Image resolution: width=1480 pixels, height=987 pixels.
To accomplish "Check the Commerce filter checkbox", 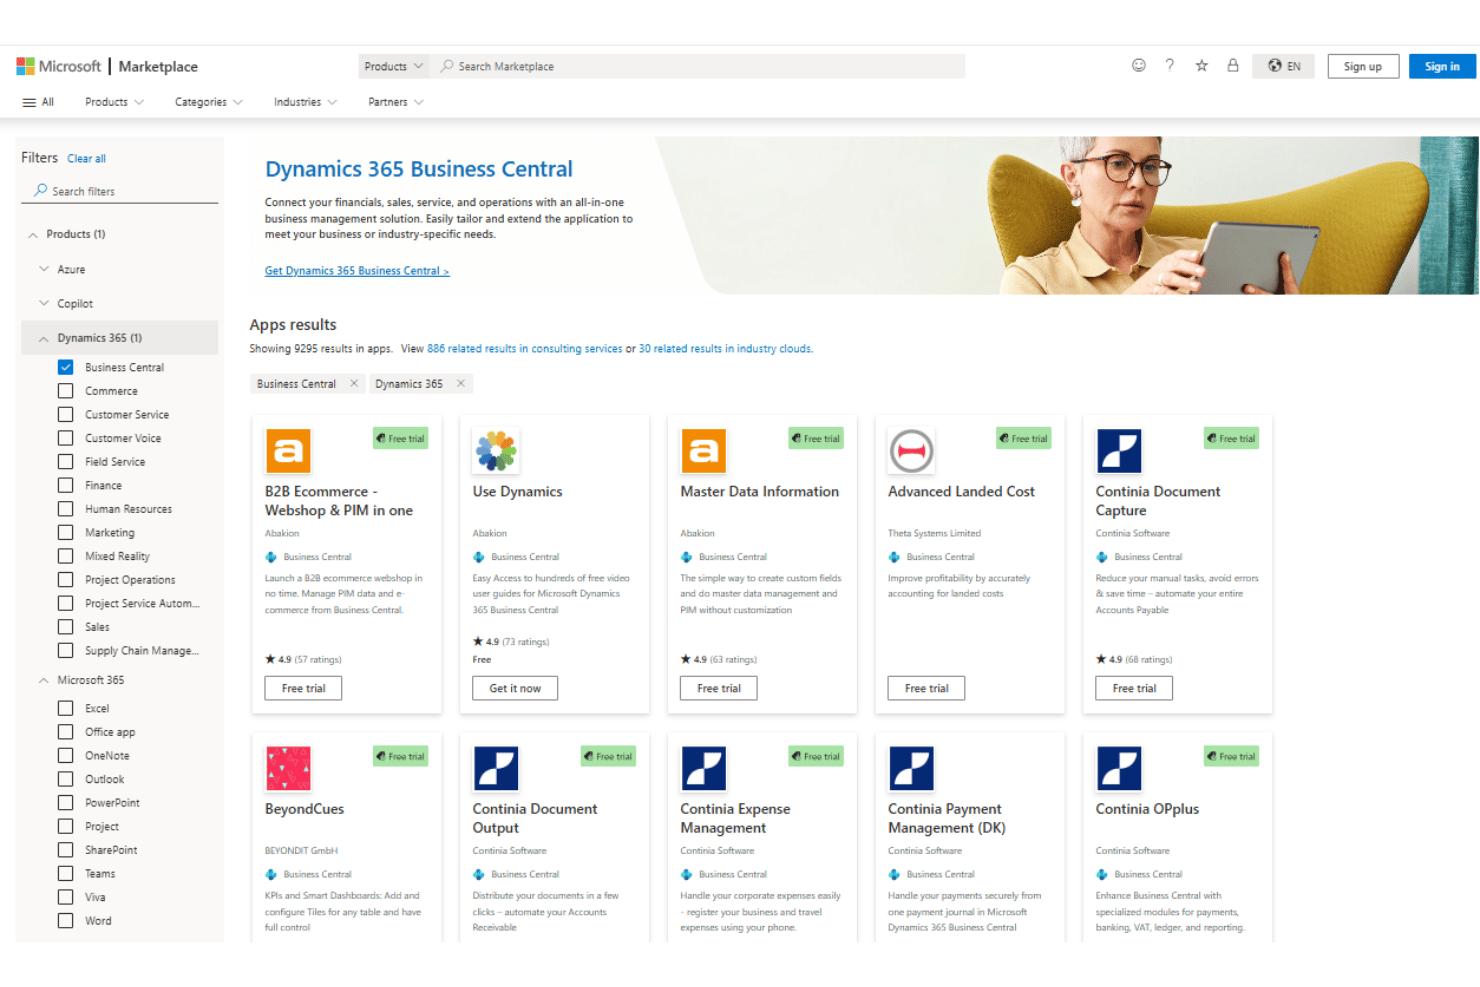I will (x=65, y=391).
